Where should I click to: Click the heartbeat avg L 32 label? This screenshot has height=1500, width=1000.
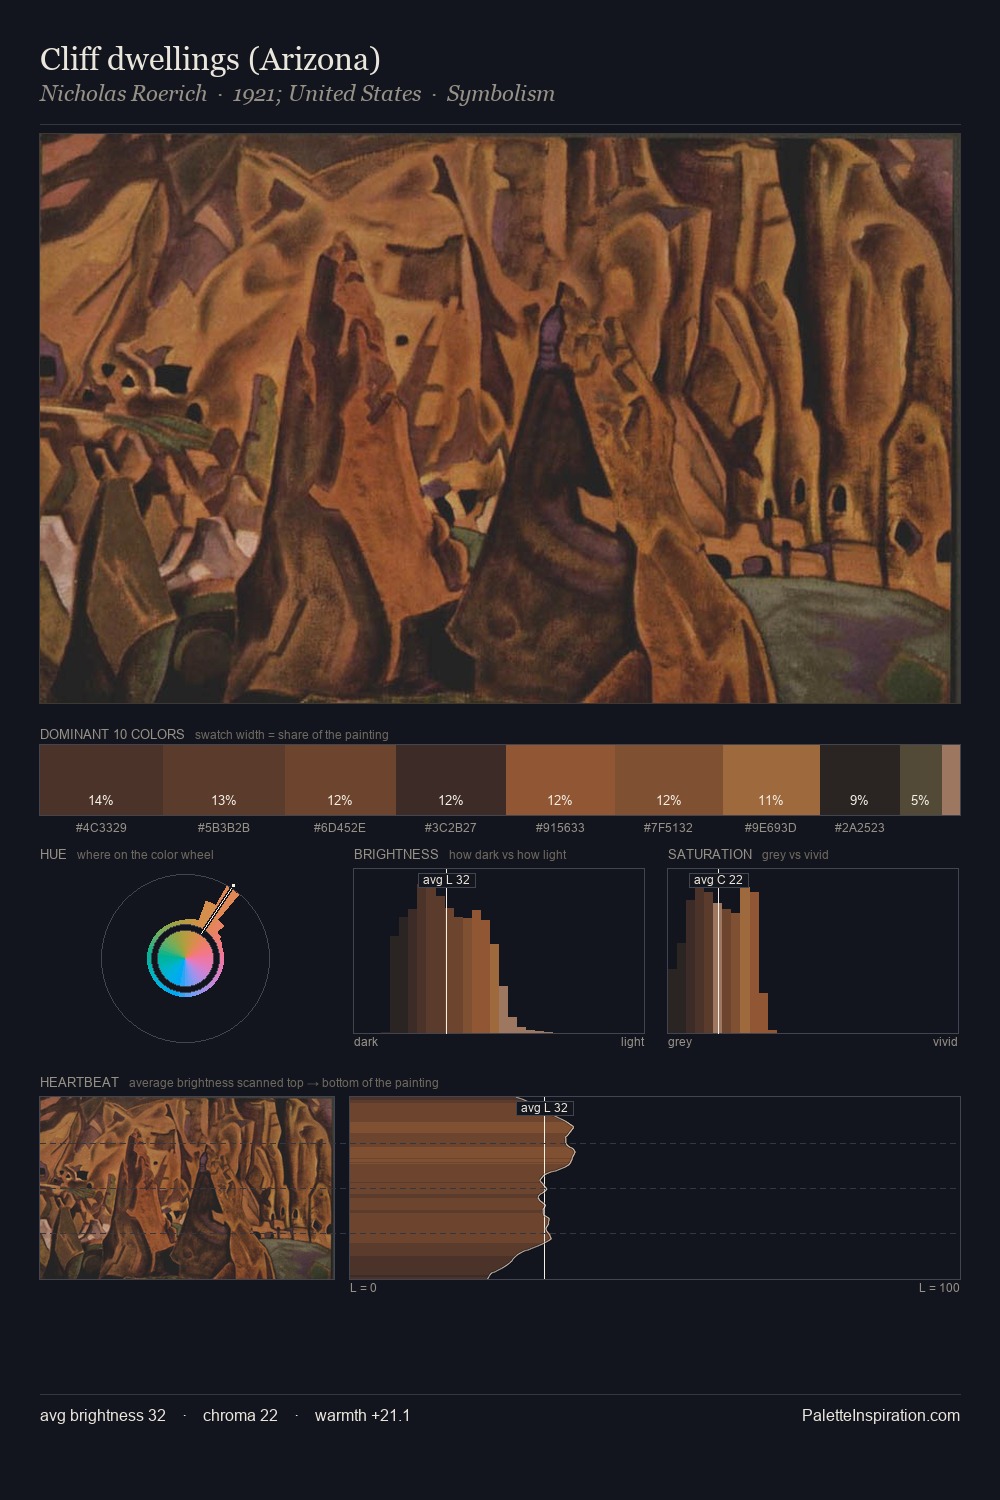544,1108
